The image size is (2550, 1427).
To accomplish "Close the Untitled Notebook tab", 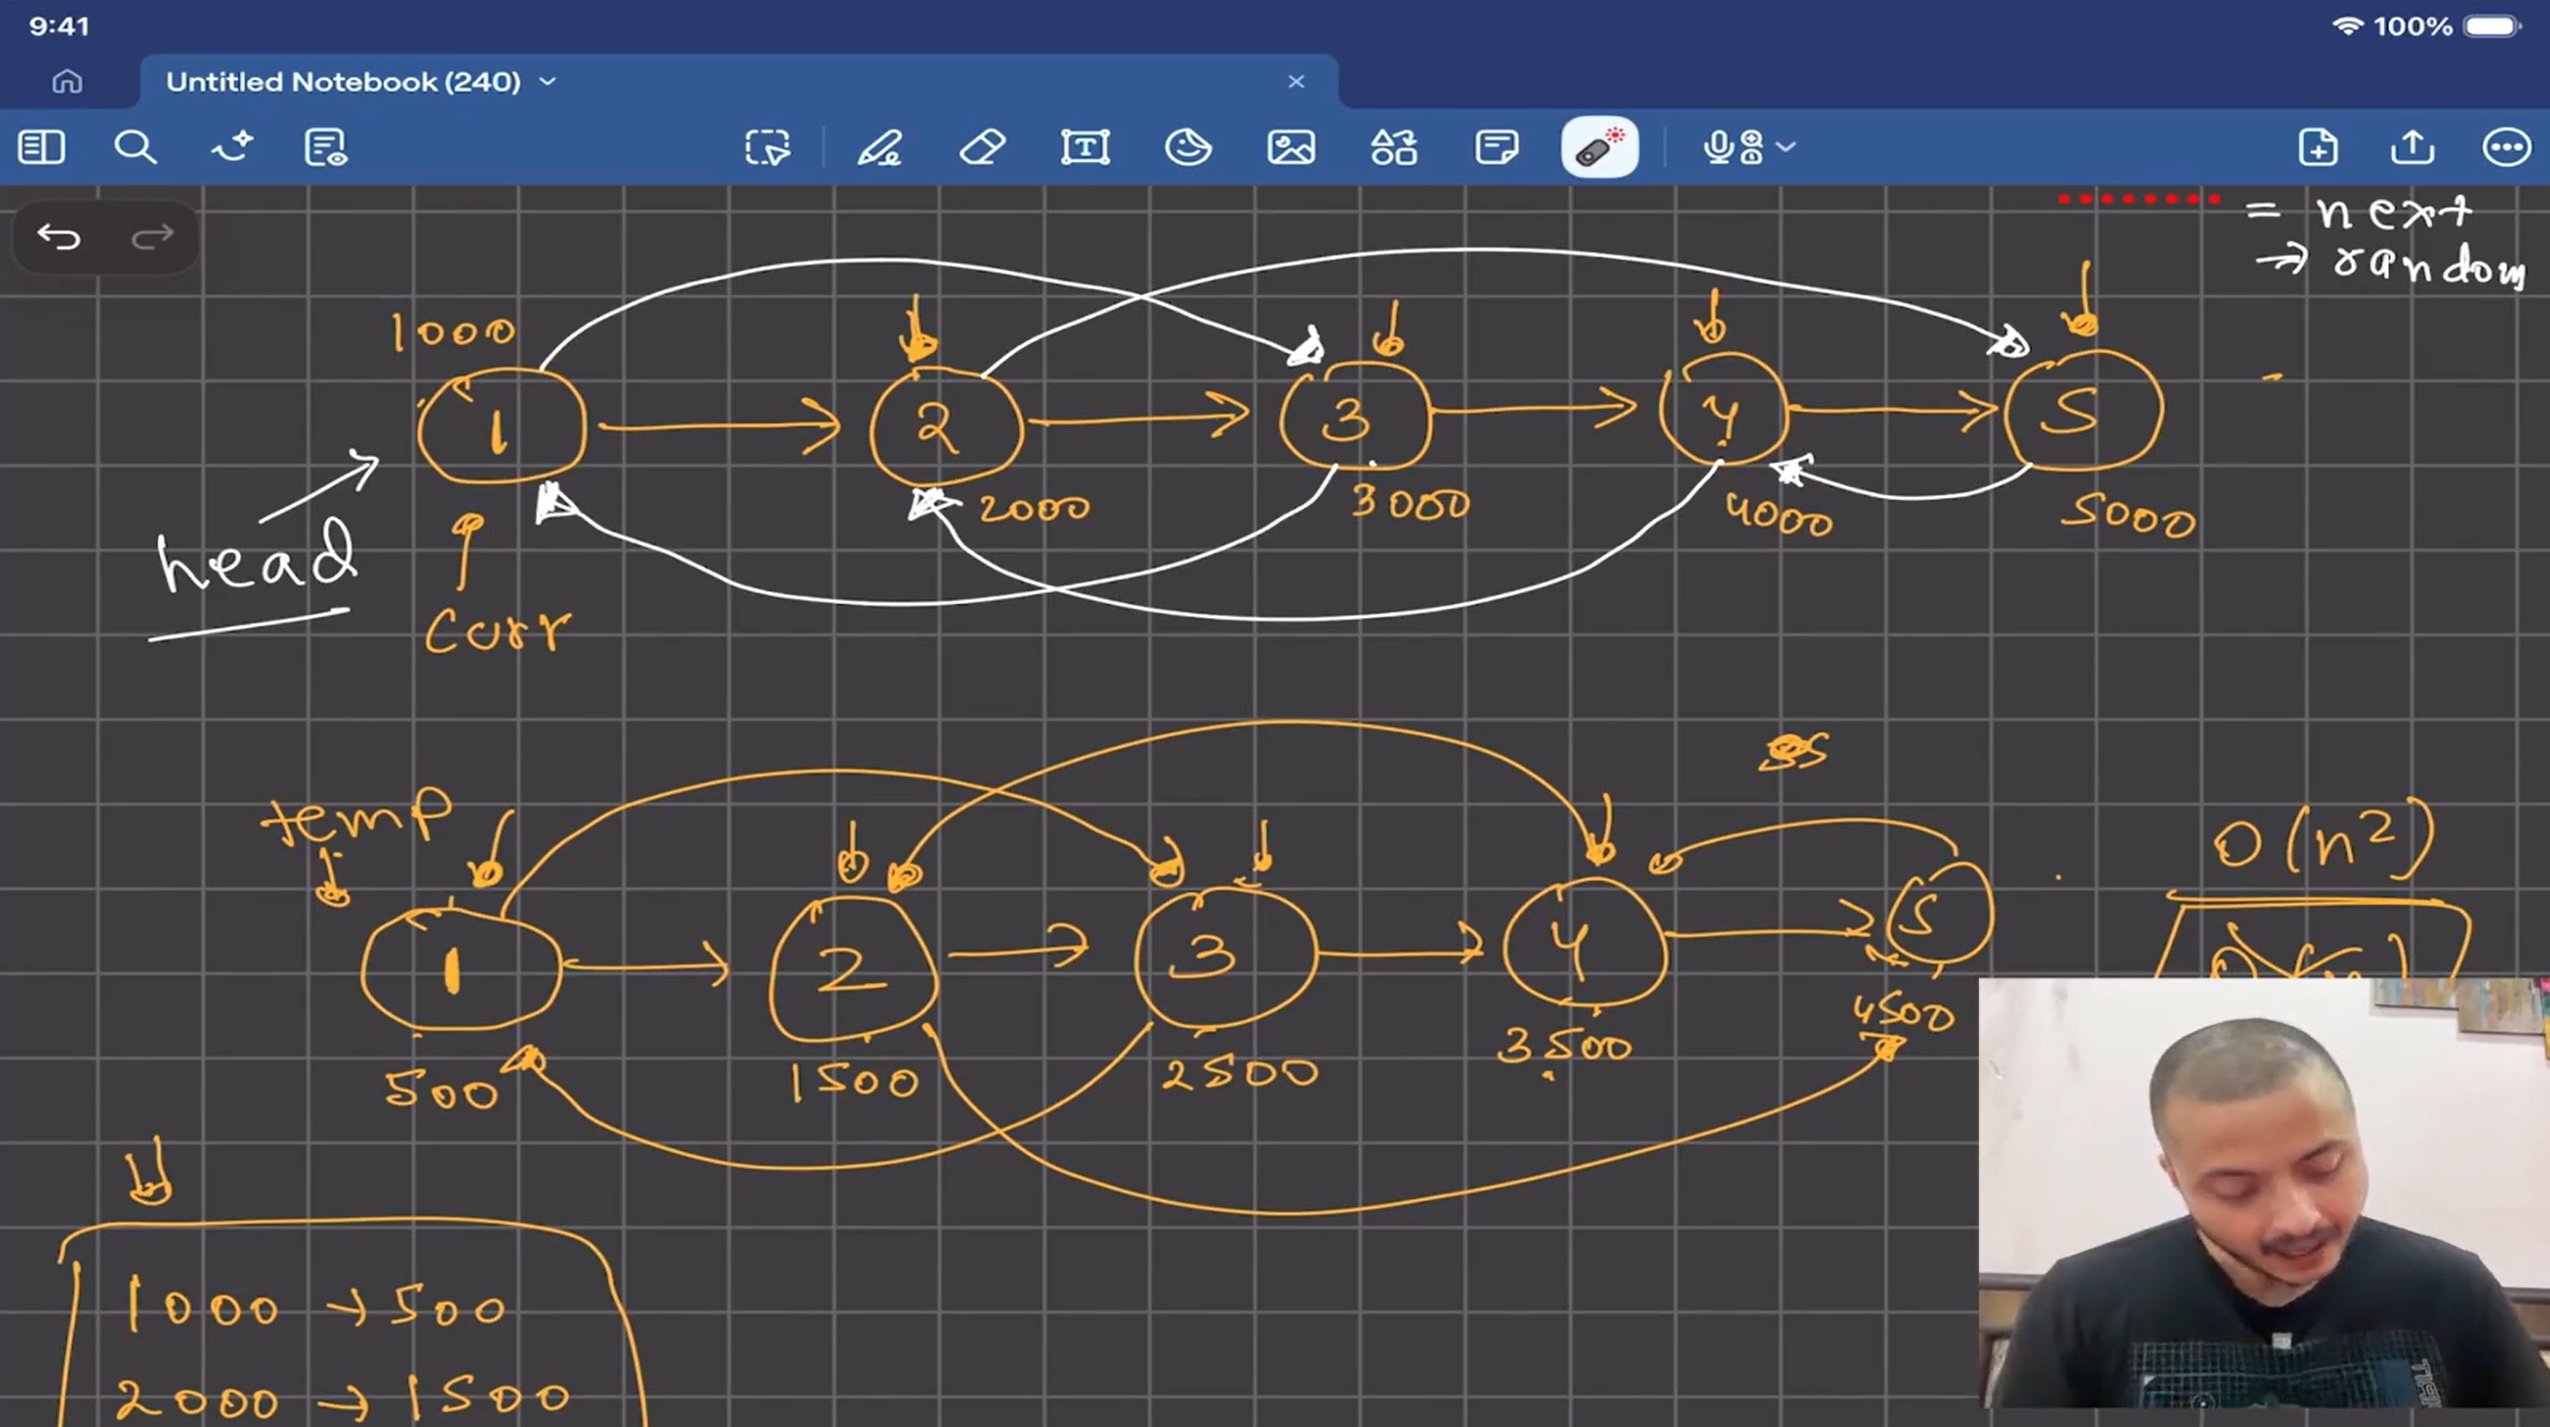I will (1296, 82).
